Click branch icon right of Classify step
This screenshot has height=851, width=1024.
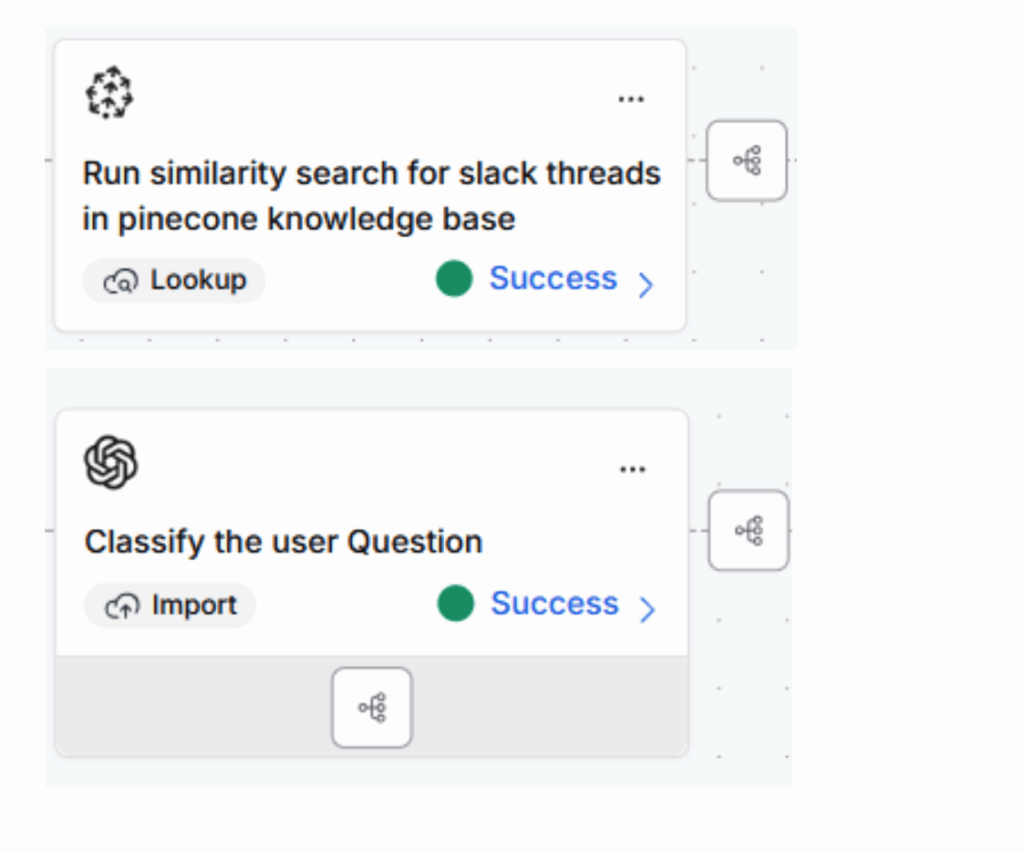click(x=749, y=530)
